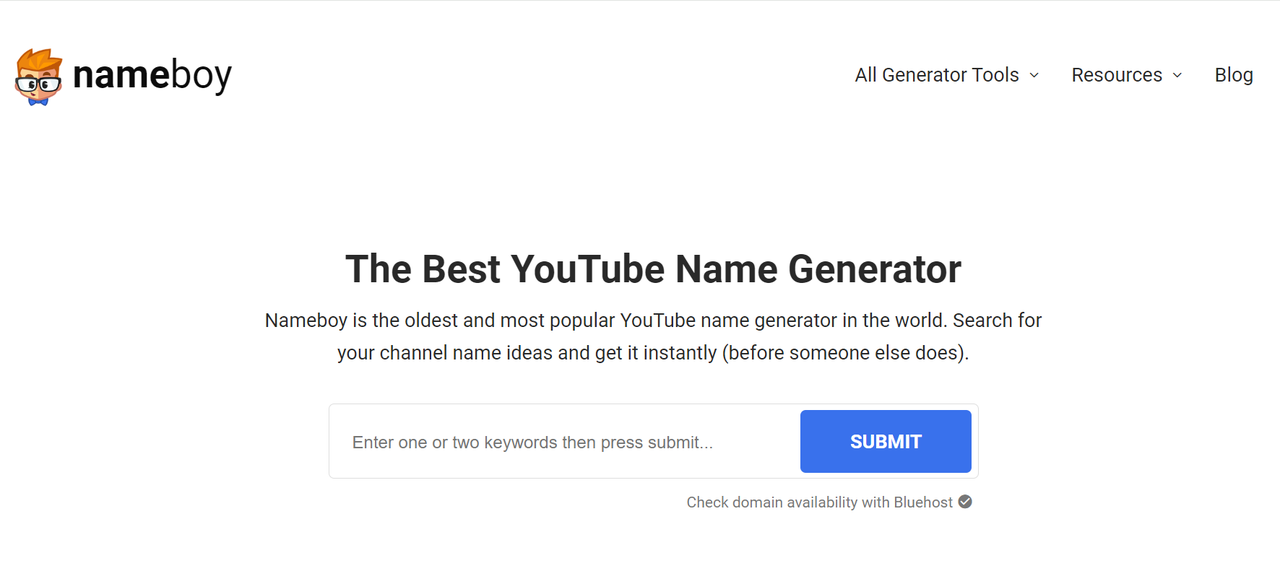Focus the keywords input field
Viewport: 1280px width, 571px height.
pos(565,442)
